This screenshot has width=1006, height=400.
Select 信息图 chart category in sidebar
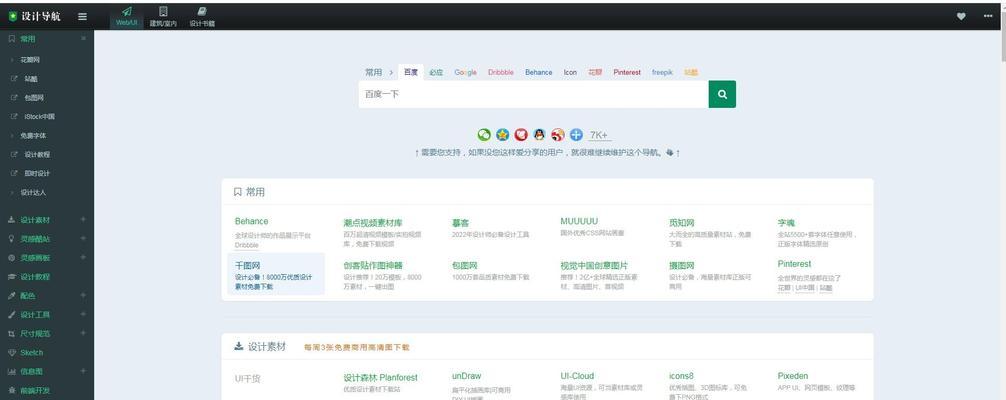point(31,371)
